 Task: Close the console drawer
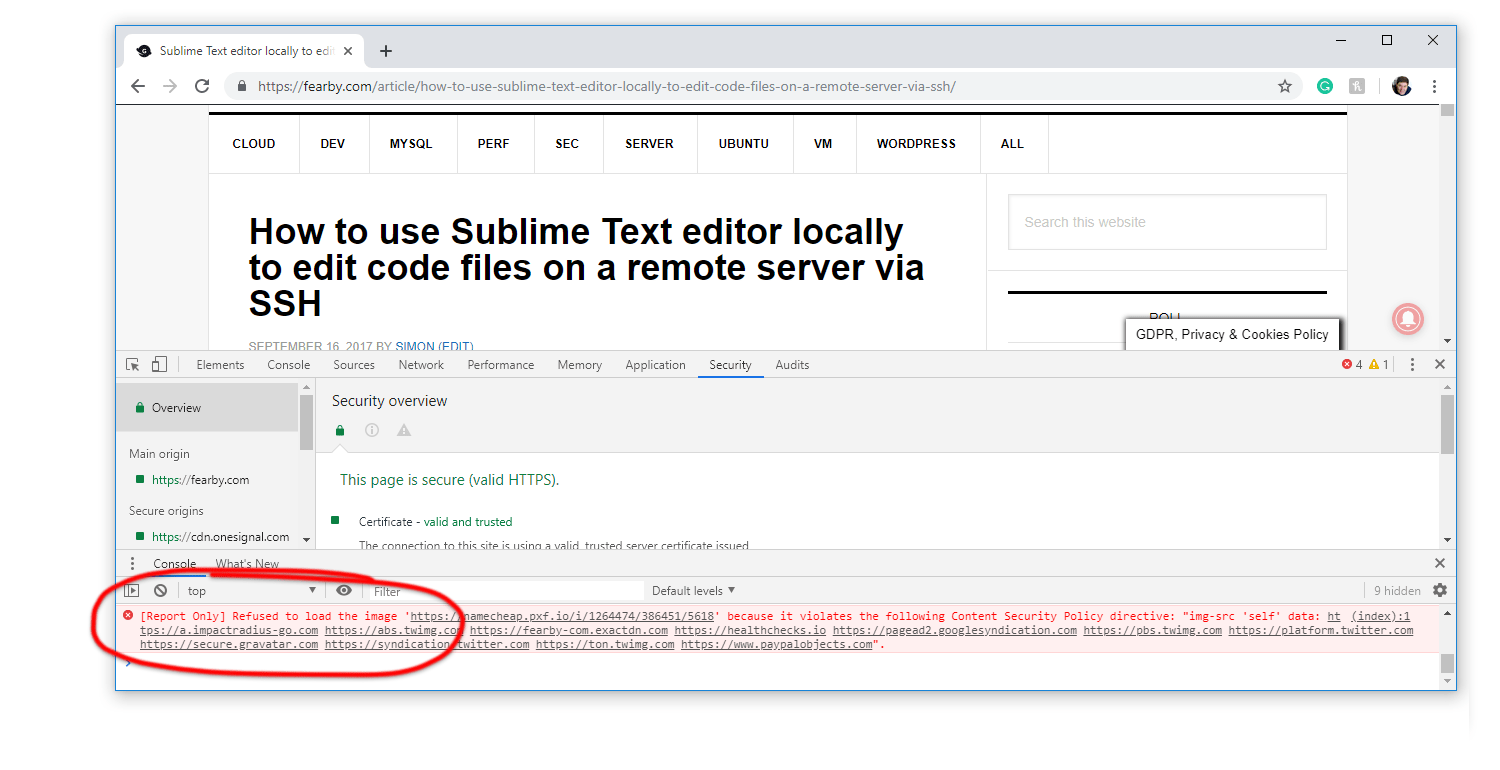point(1440,564)
